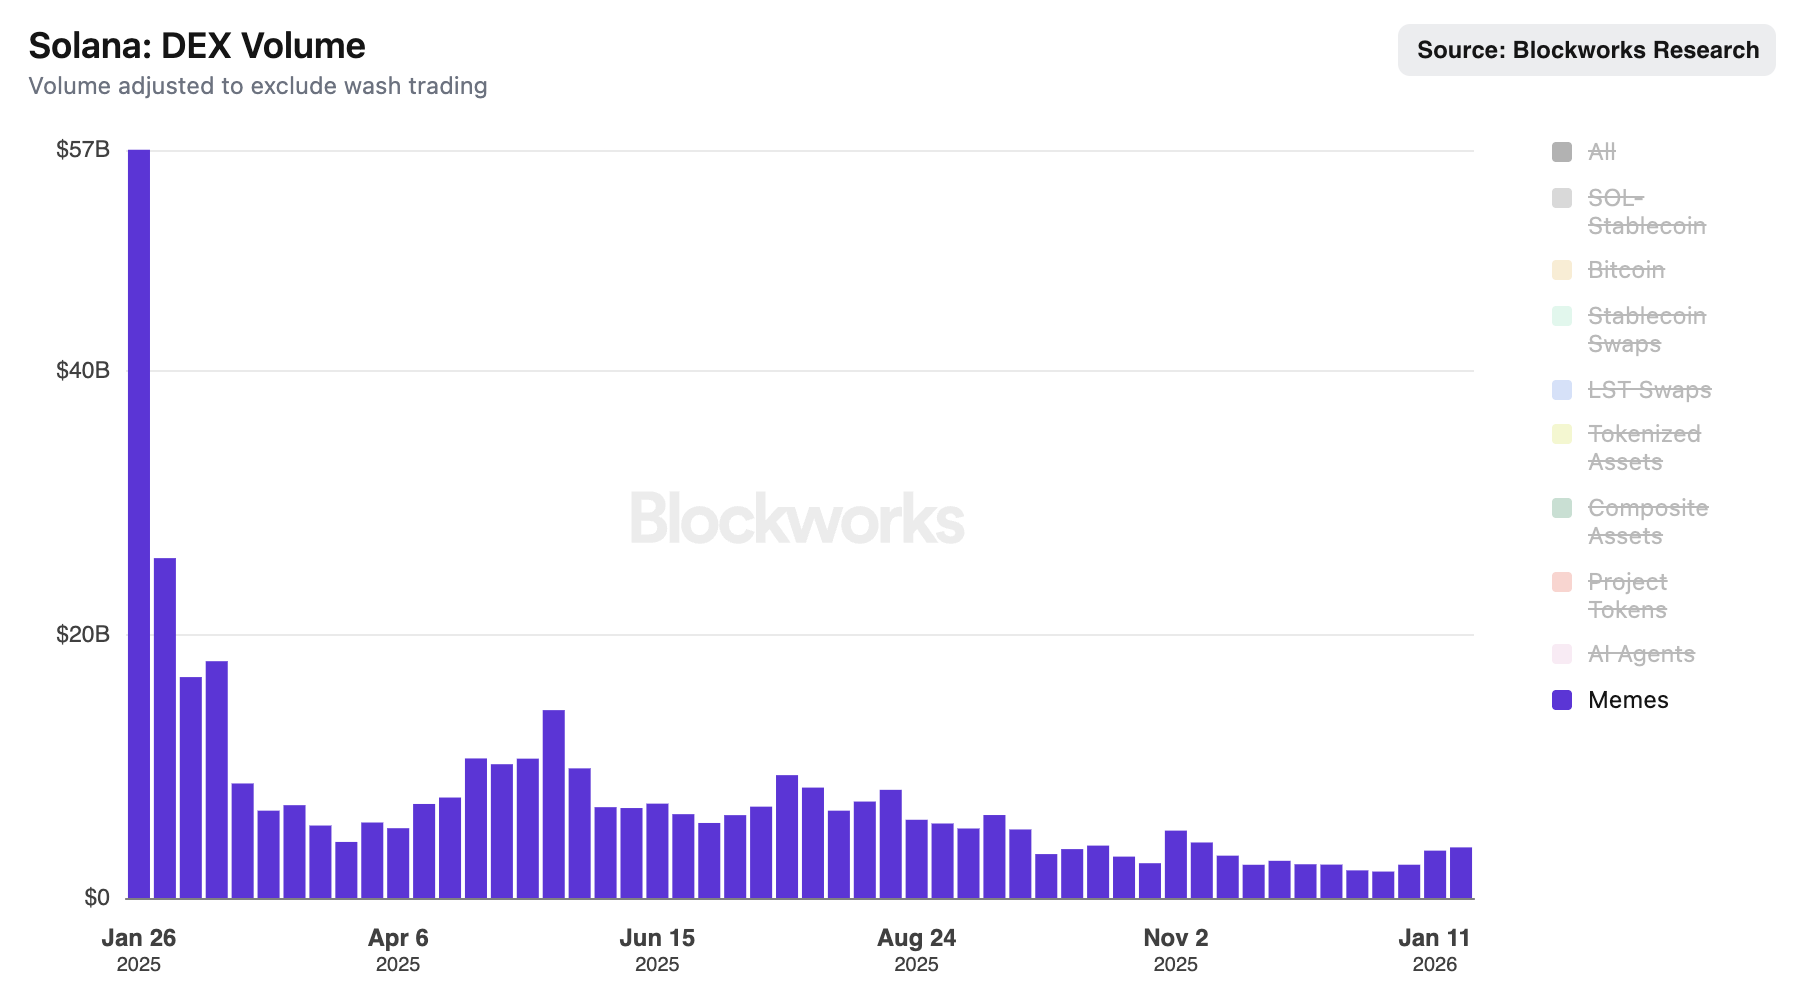Show Composite Assets series

coord(1647,522)
